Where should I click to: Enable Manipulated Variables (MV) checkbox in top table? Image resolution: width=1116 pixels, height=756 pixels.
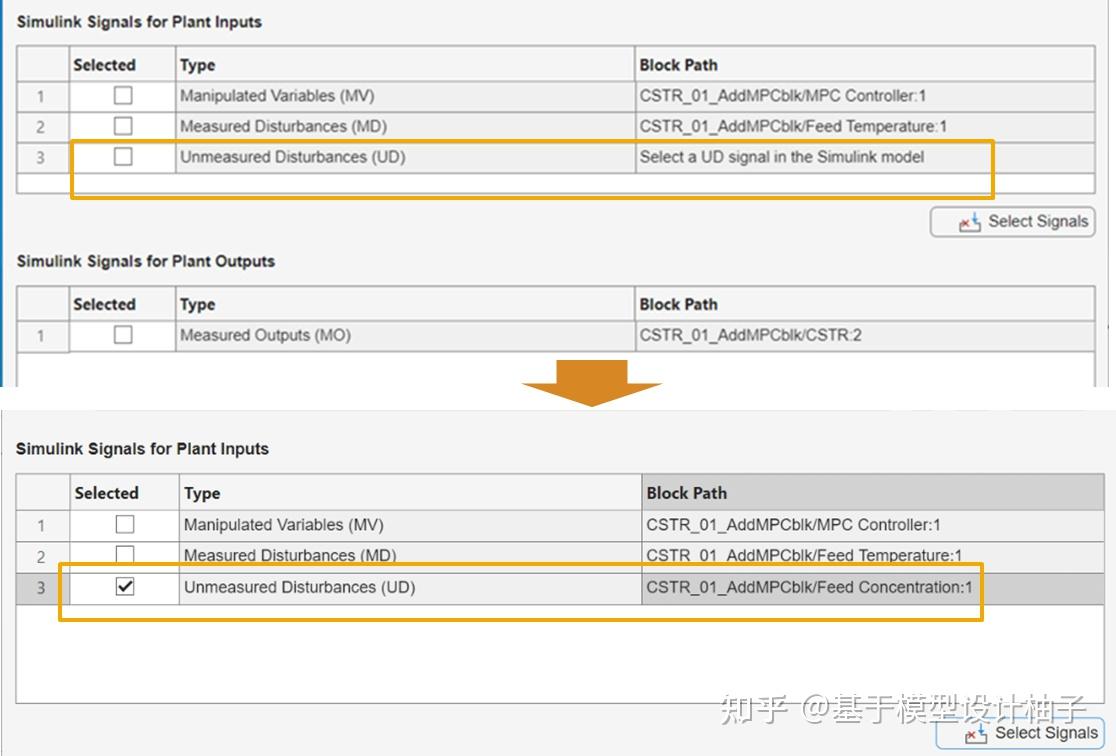[121, 95]
